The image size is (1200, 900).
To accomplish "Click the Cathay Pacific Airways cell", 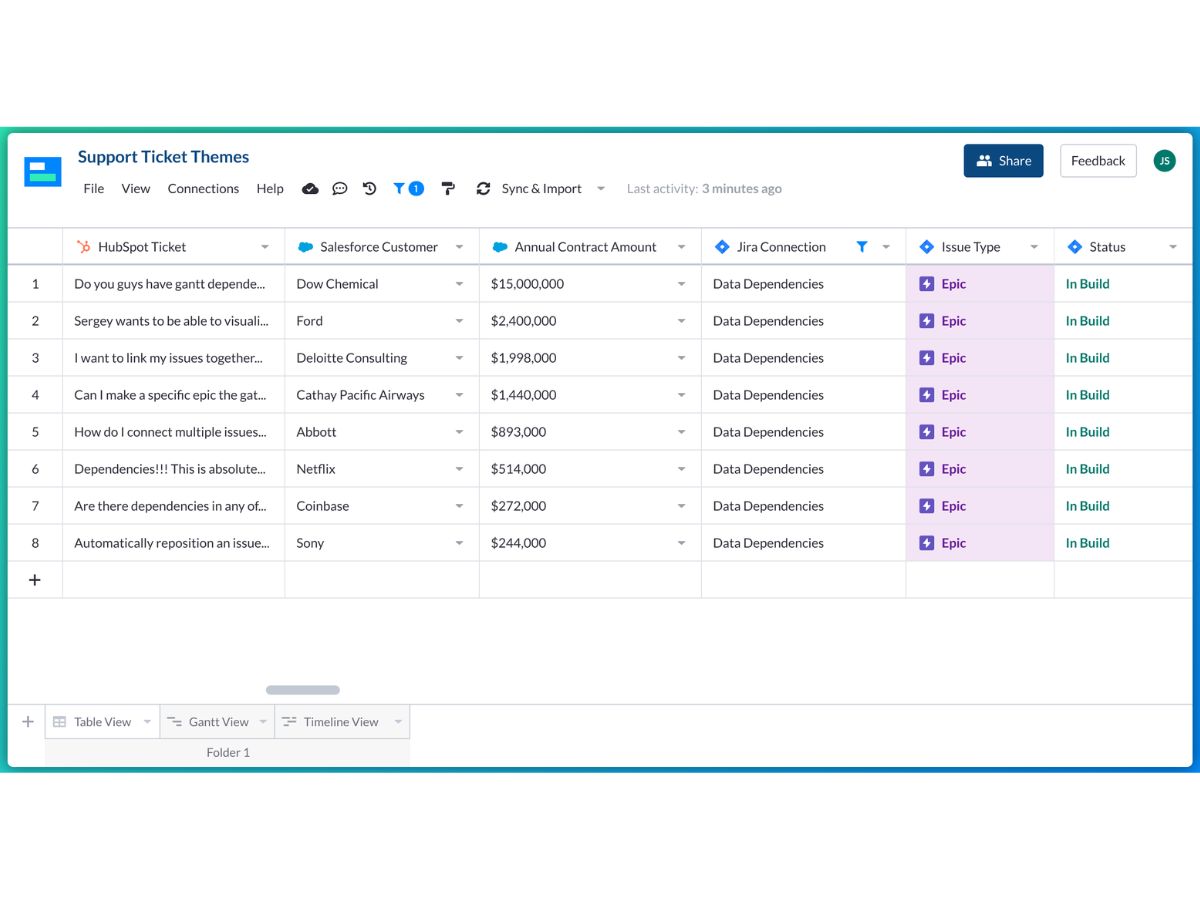I will [382, 395].
